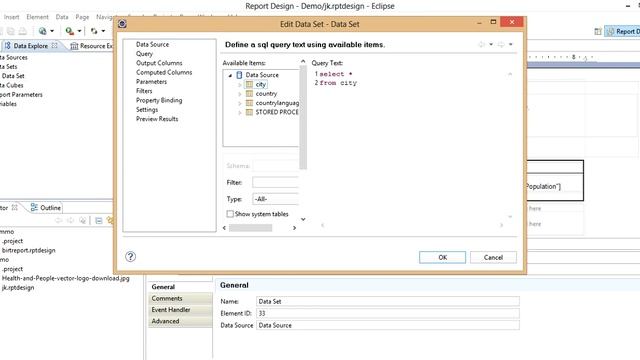The width and height of the screenshot is (640, 360).
Task: Click the horizontal scrollbar under Available Items
Action: tap(250, 228)
